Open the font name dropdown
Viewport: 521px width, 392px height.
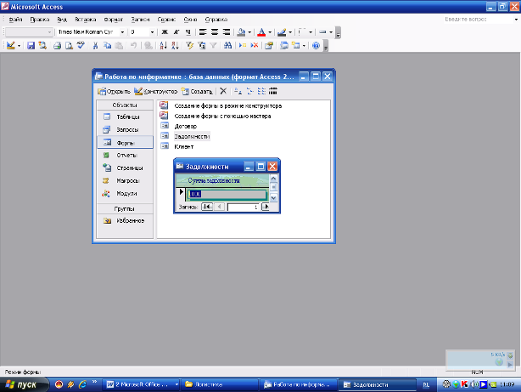(x=122, y=32)
